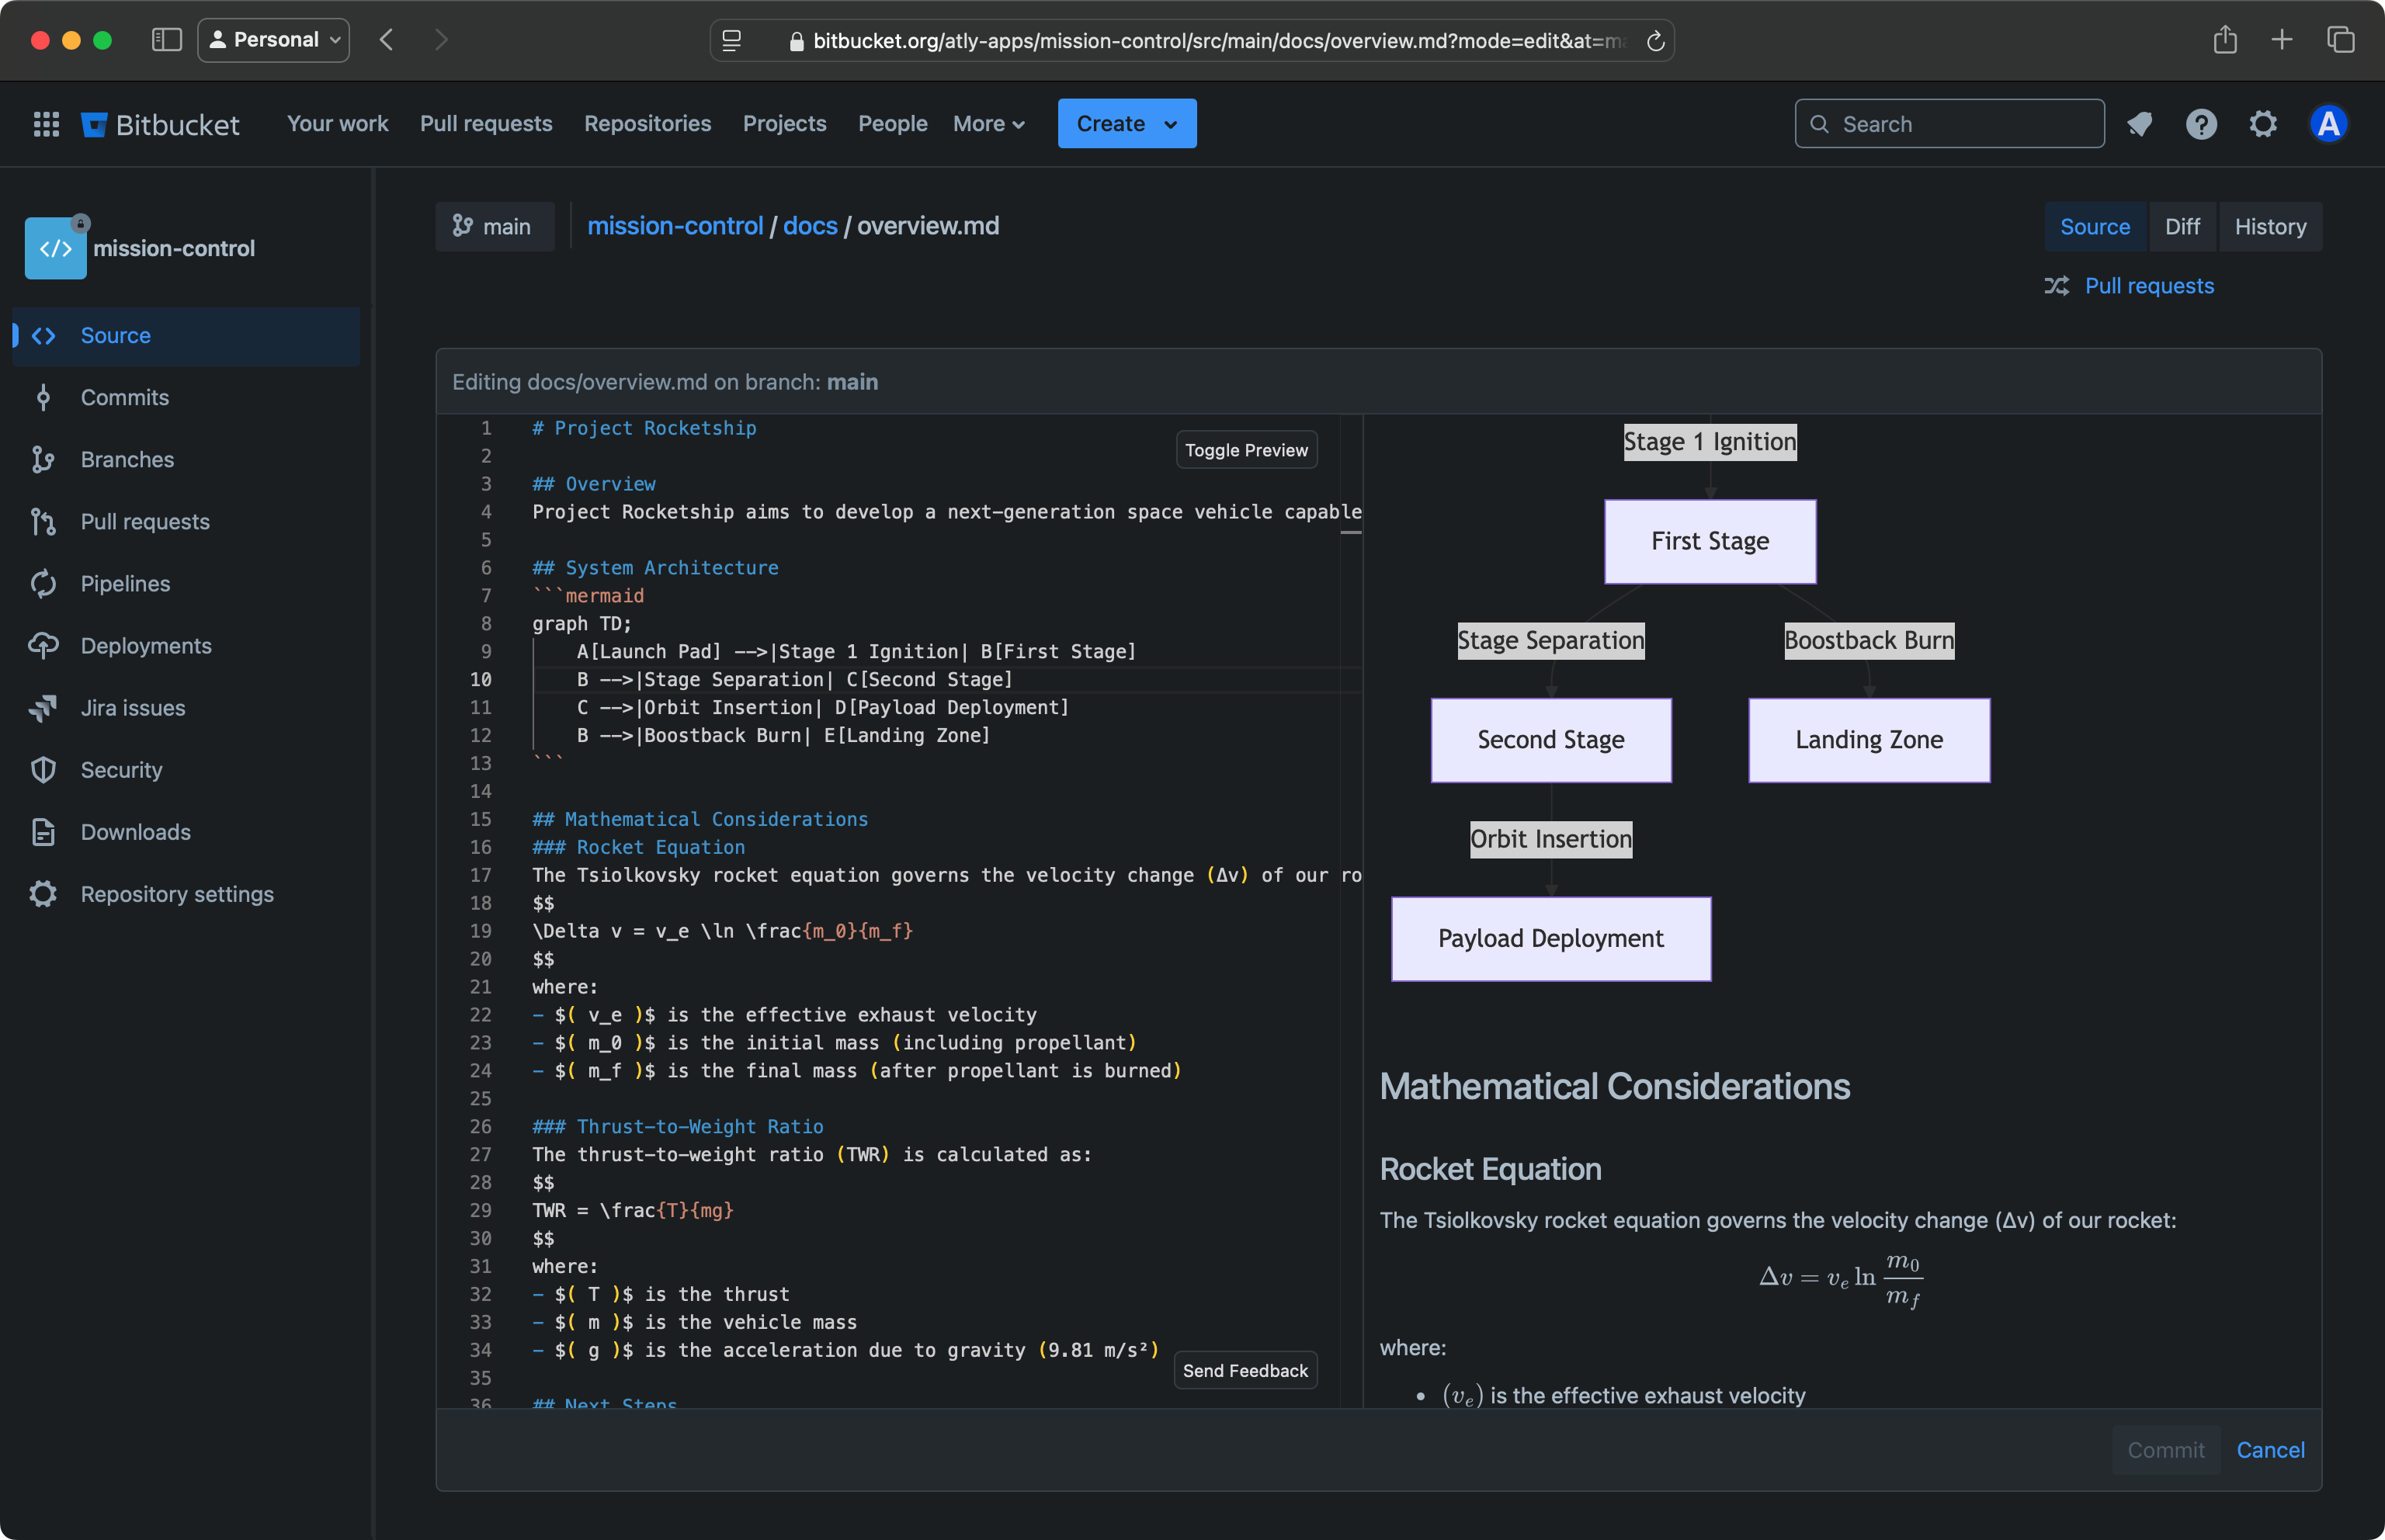The height and width of the screenshot is (1540, 2385).
Task: Open the notifications megaphone icon
Action: click(x=2139, y=124)
